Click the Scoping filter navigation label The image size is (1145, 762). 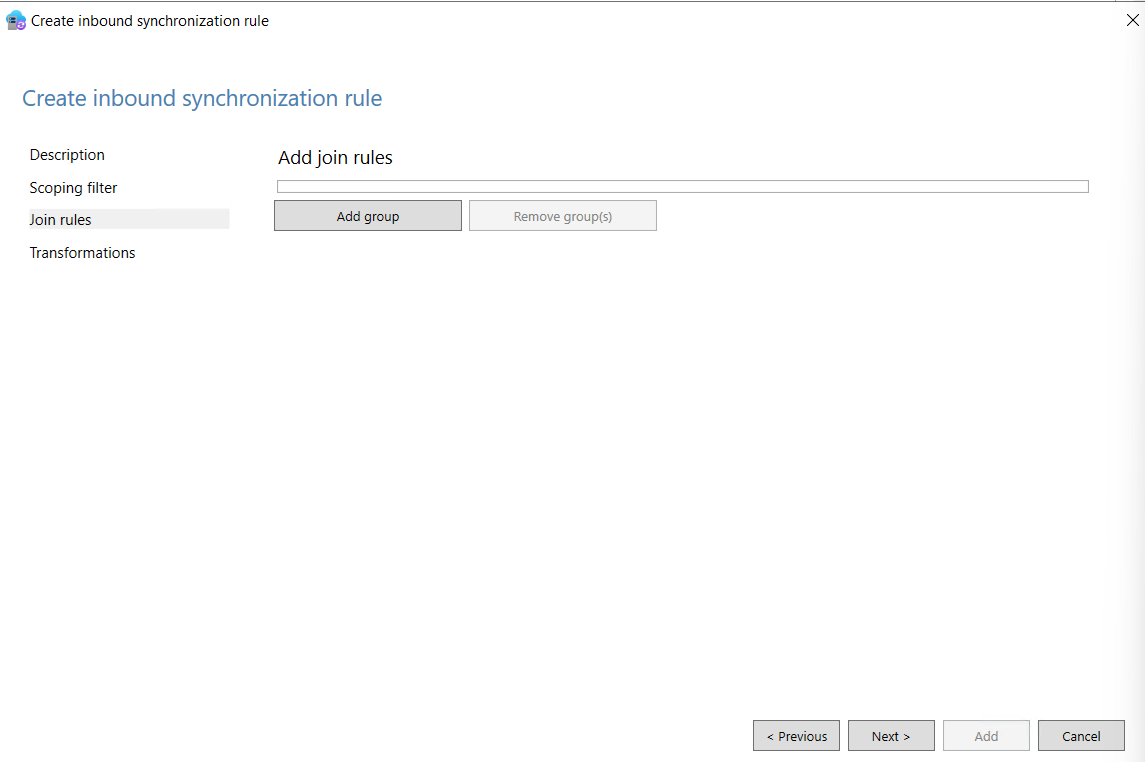[73, 187]
